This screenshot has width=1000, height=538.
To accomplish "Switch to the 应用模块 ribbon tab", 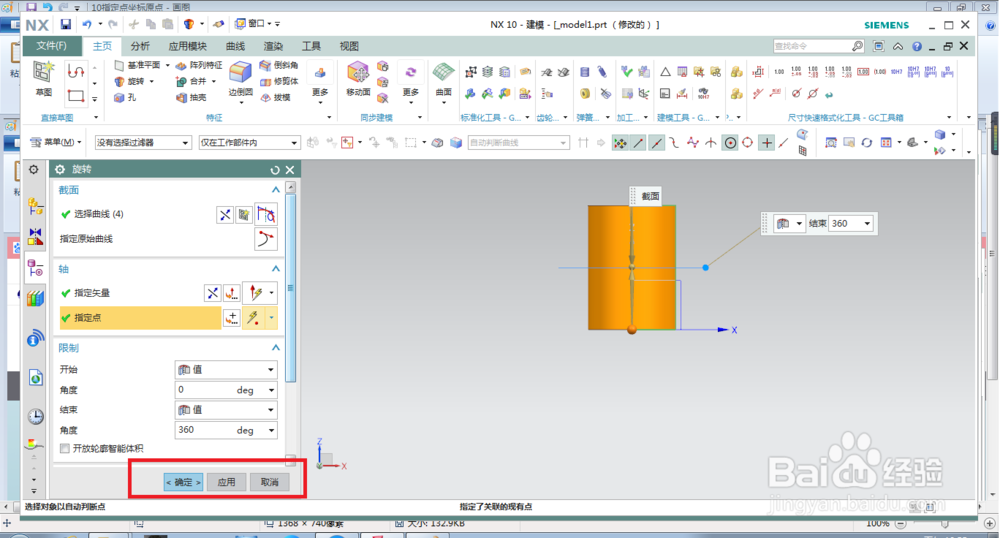I will click(x=188, y=46).
